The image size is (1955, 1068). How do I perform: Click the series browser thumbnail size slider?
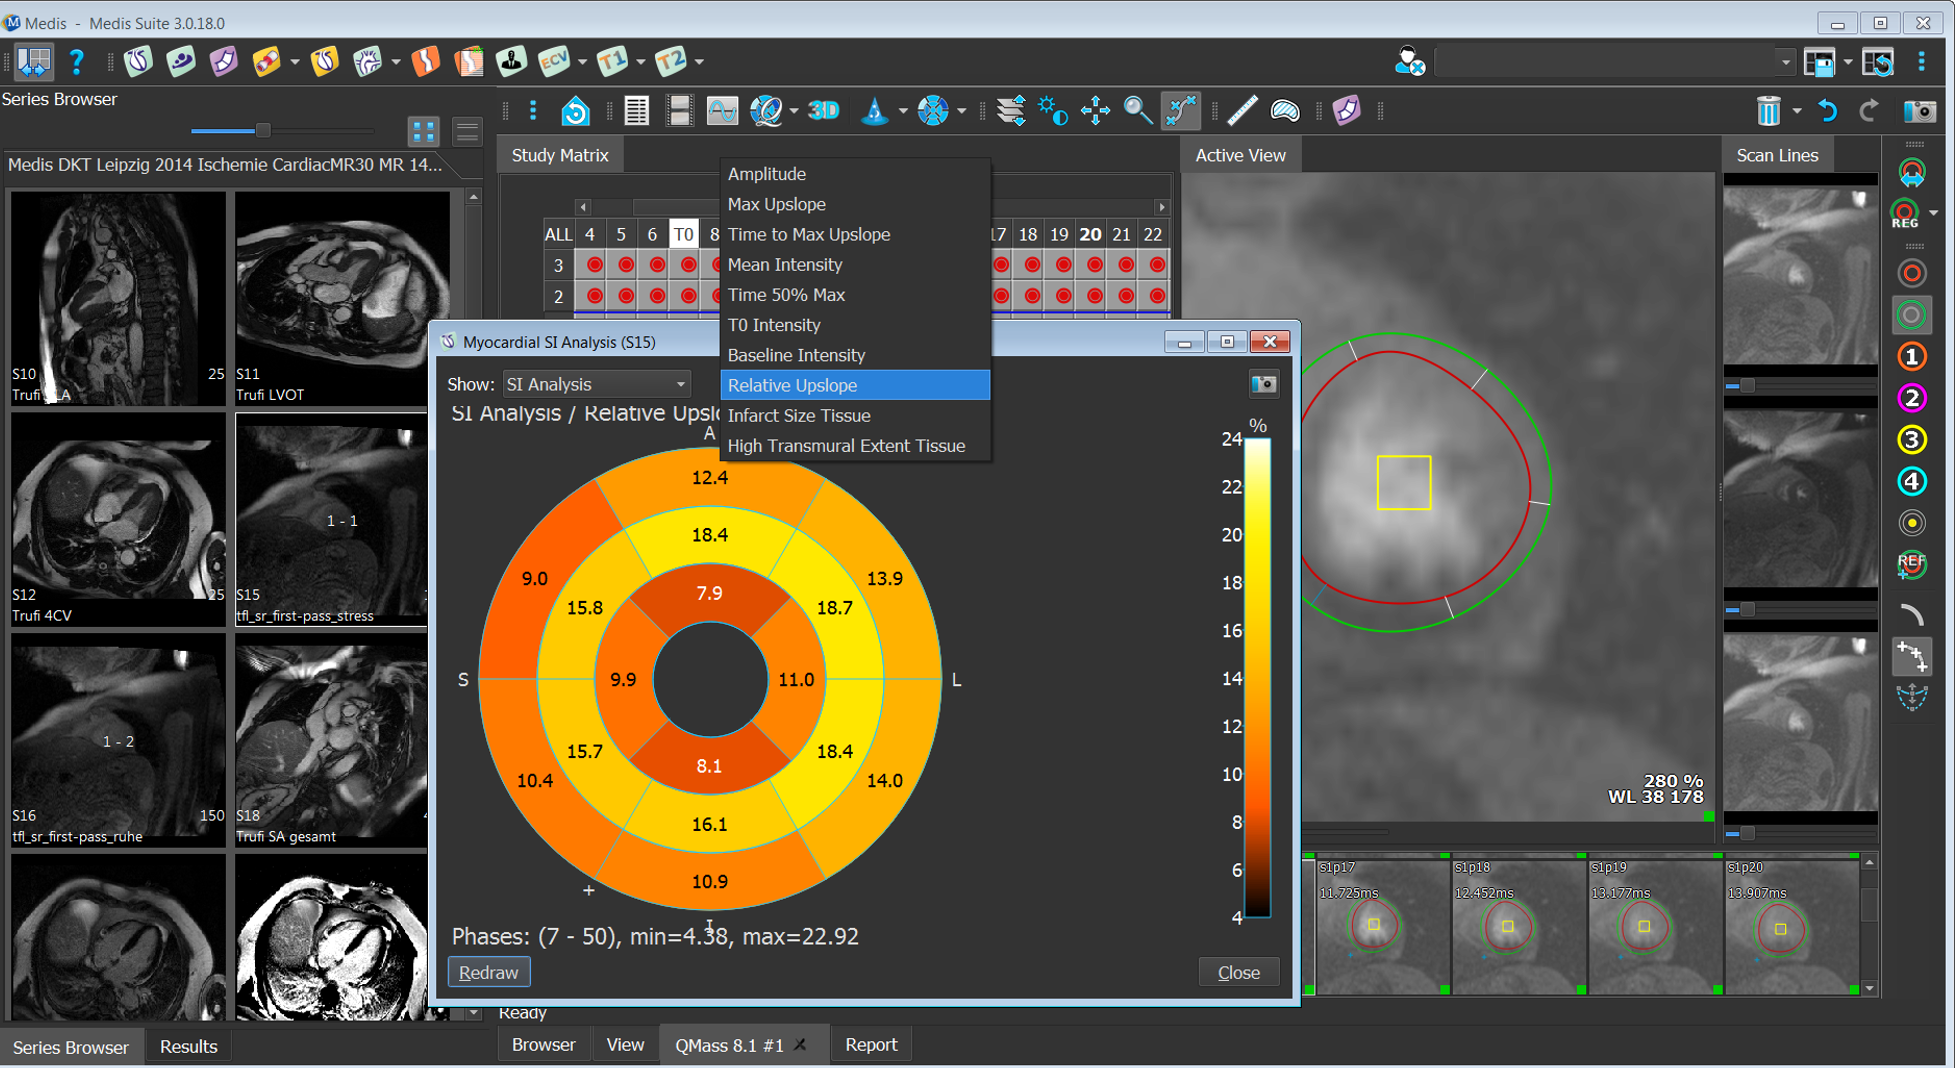[x=263, y=130]
